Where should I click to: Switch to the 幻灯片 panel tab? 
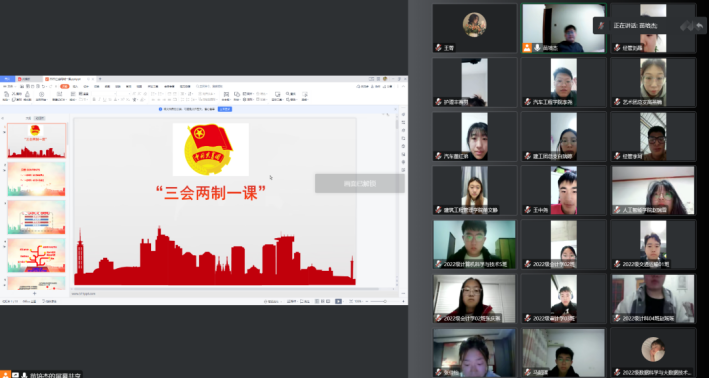tap(40, 118)
